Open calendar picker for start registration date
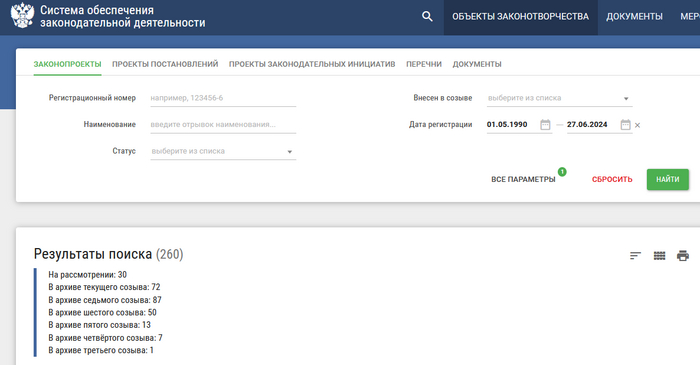This screenshot has height=365, width=700. 545,125
